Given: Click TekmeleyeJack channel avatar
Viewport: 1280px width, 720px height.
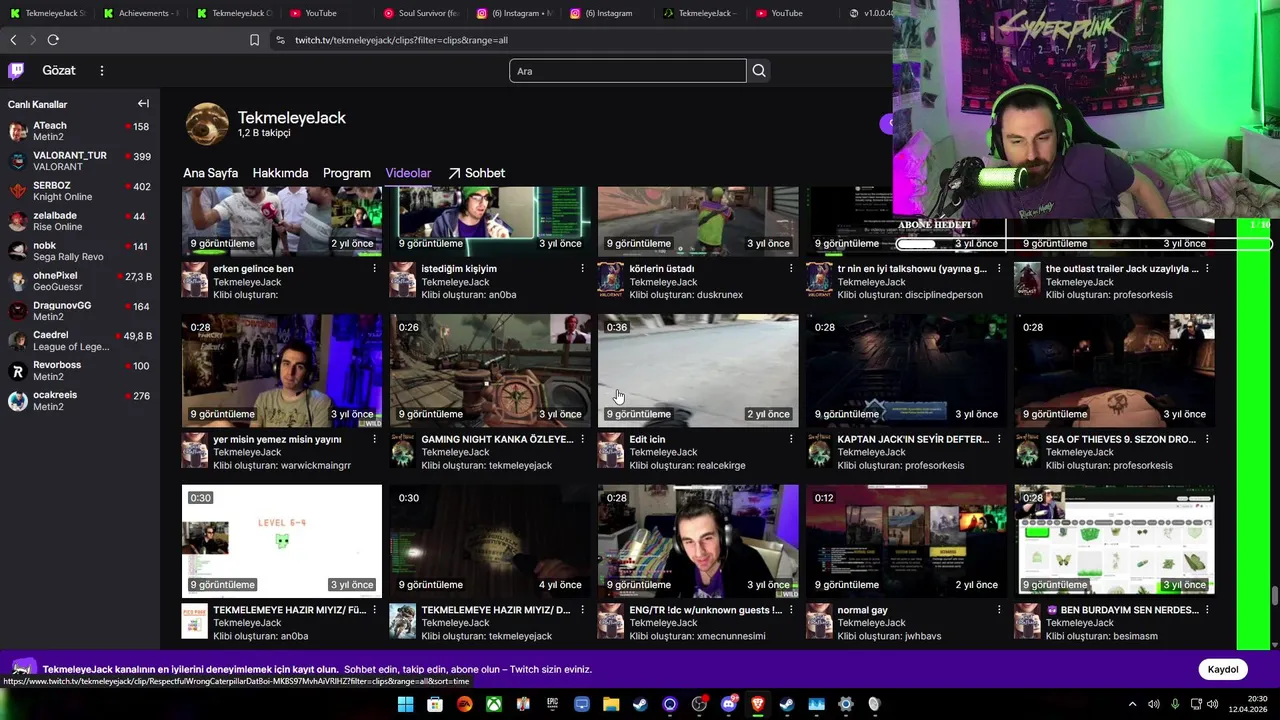Looking at the screenshot, I should pos(207,124).
